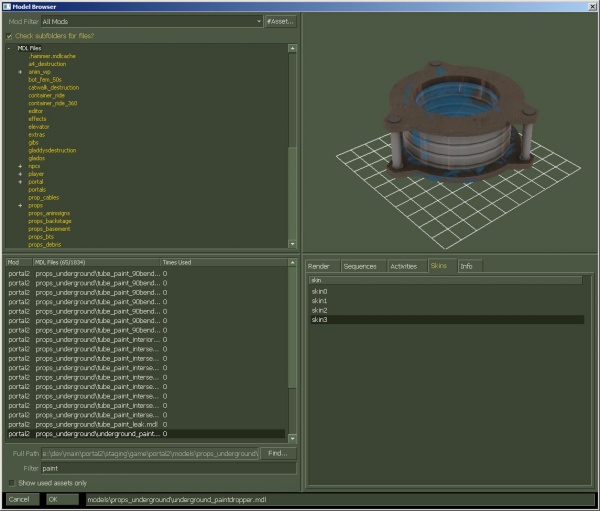600x511 pixels.
Task: Select bot_fem_50s folder
Action: click(45, 80)
